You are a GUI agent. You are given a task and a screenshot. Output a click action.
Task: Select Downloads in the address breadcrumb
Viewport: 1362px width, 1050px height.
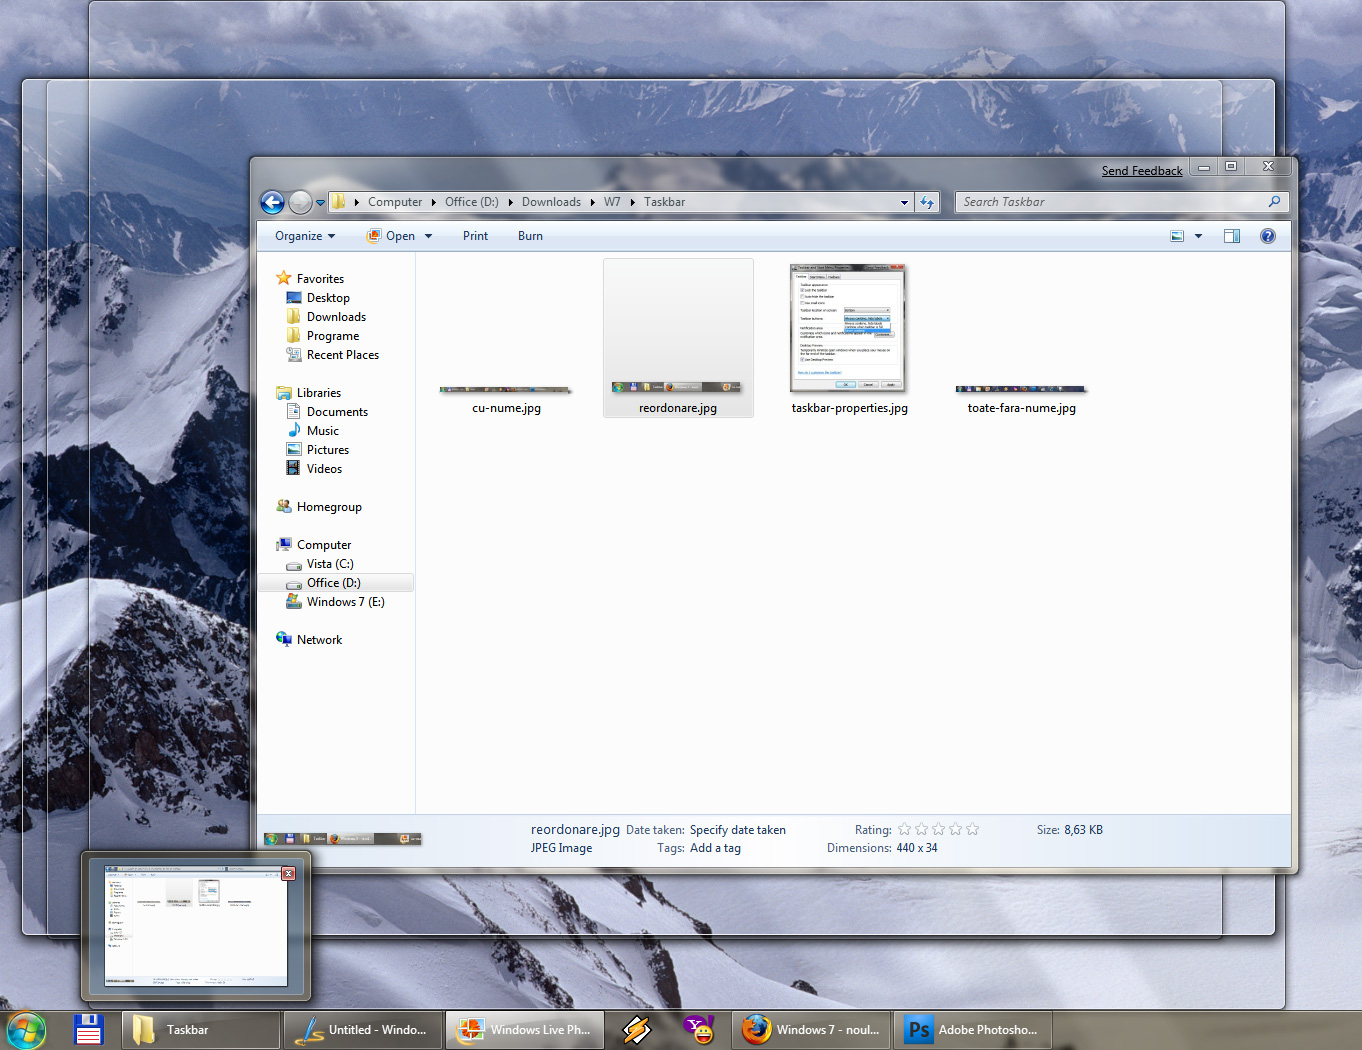[x=551, y=202]
